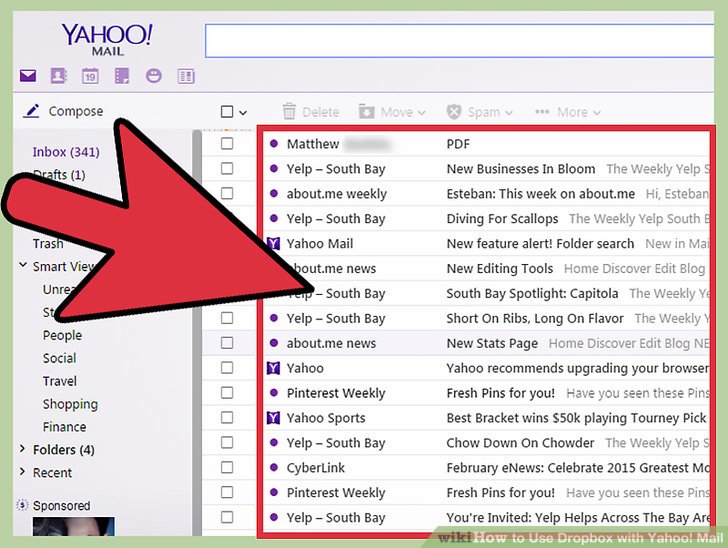Click the Yahoo Sports sender logo icon
The image size is (728, 548).
click(x=273, y=418)
